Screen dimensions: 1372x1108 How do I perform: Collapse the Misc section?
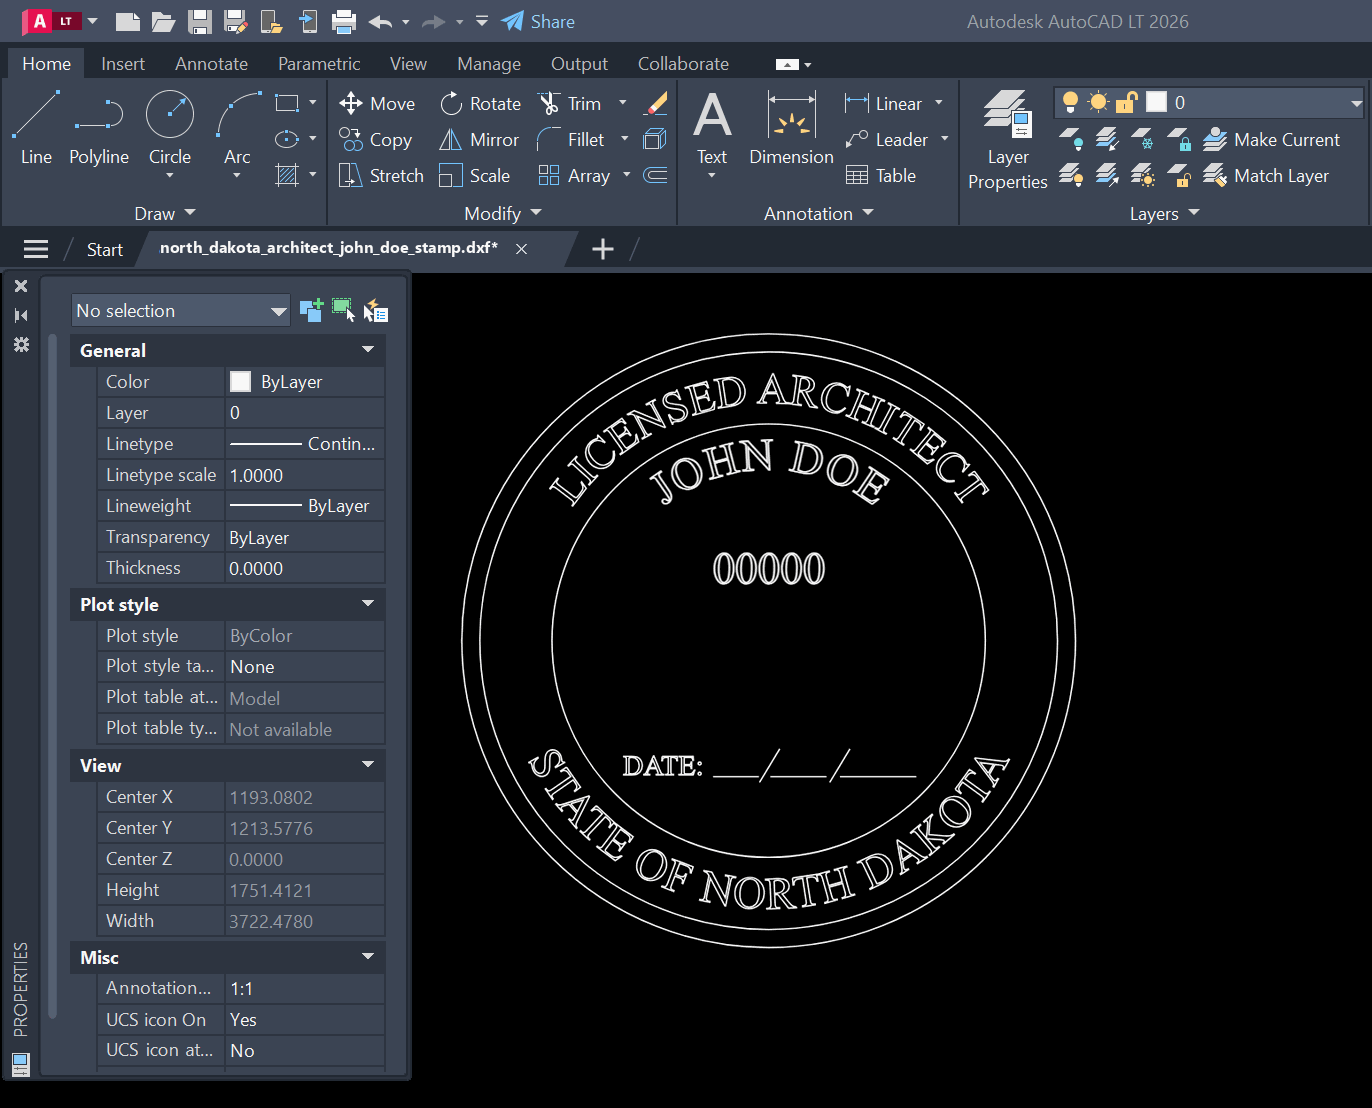click(x=368, y=957)
